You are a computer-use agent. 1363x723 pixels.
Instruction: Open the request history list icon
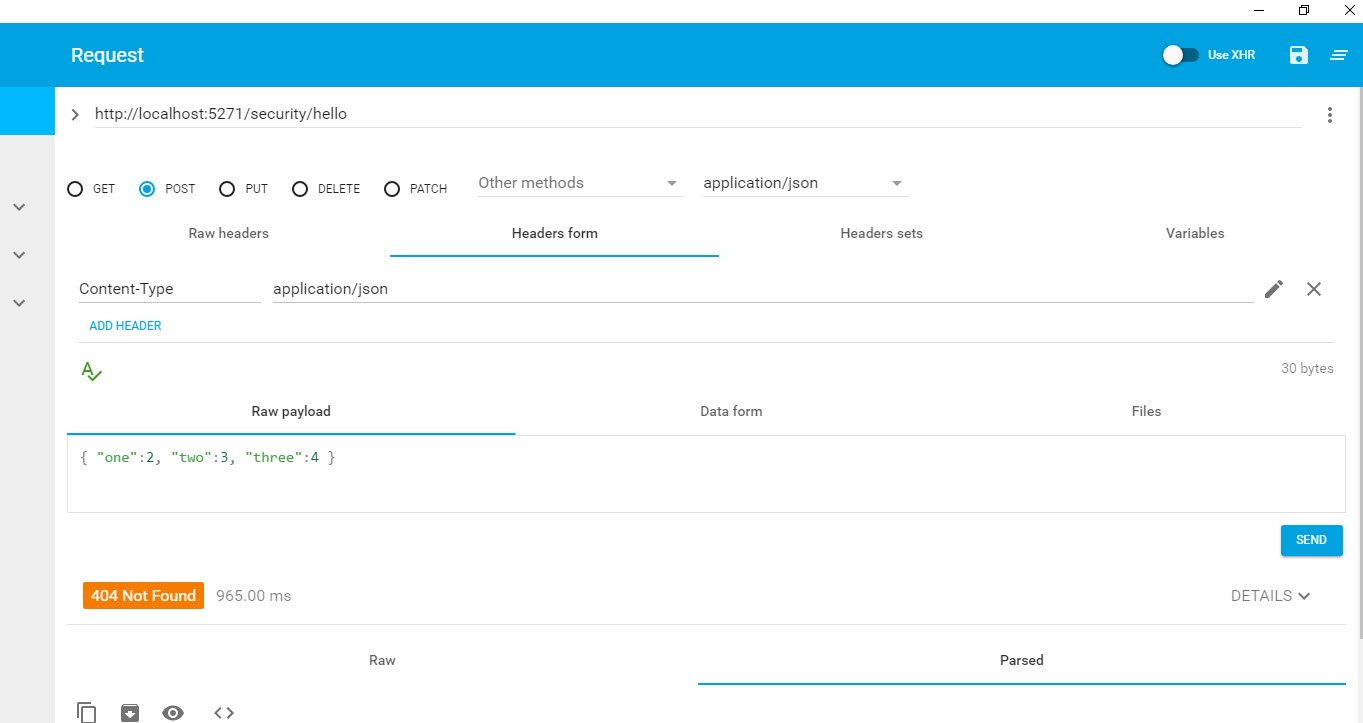(1339, 55)
